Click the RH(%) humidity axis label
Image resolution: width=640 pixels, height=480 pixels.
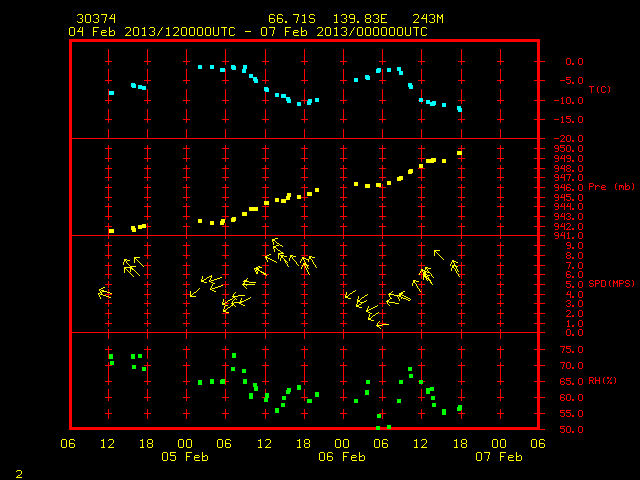[x=602, y=381]
